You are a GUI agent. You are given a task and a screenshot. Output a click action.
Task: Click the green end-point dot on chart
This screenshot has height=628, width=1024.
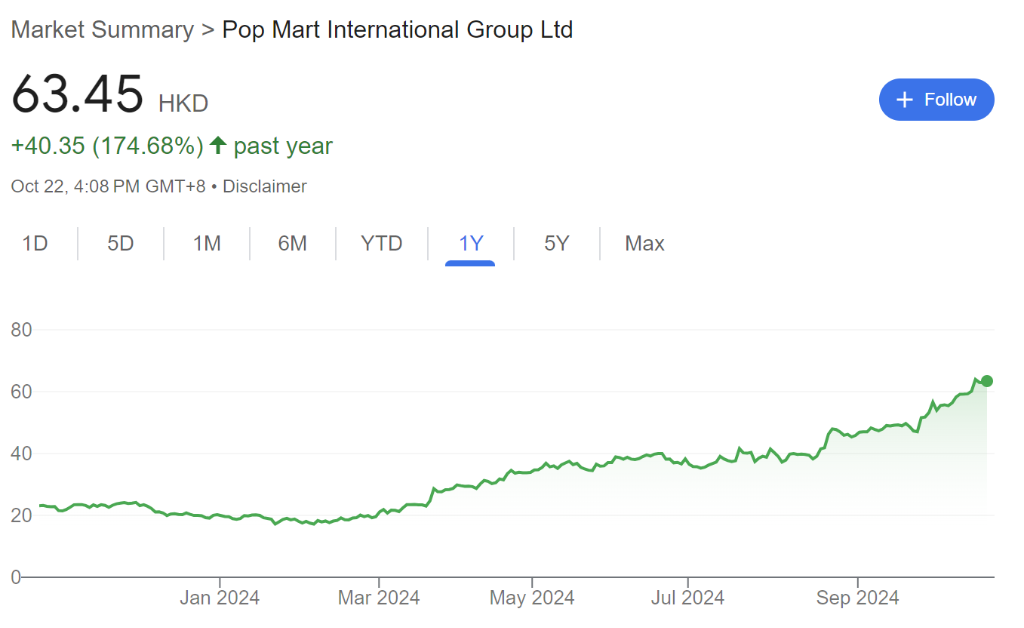[987, 381]
